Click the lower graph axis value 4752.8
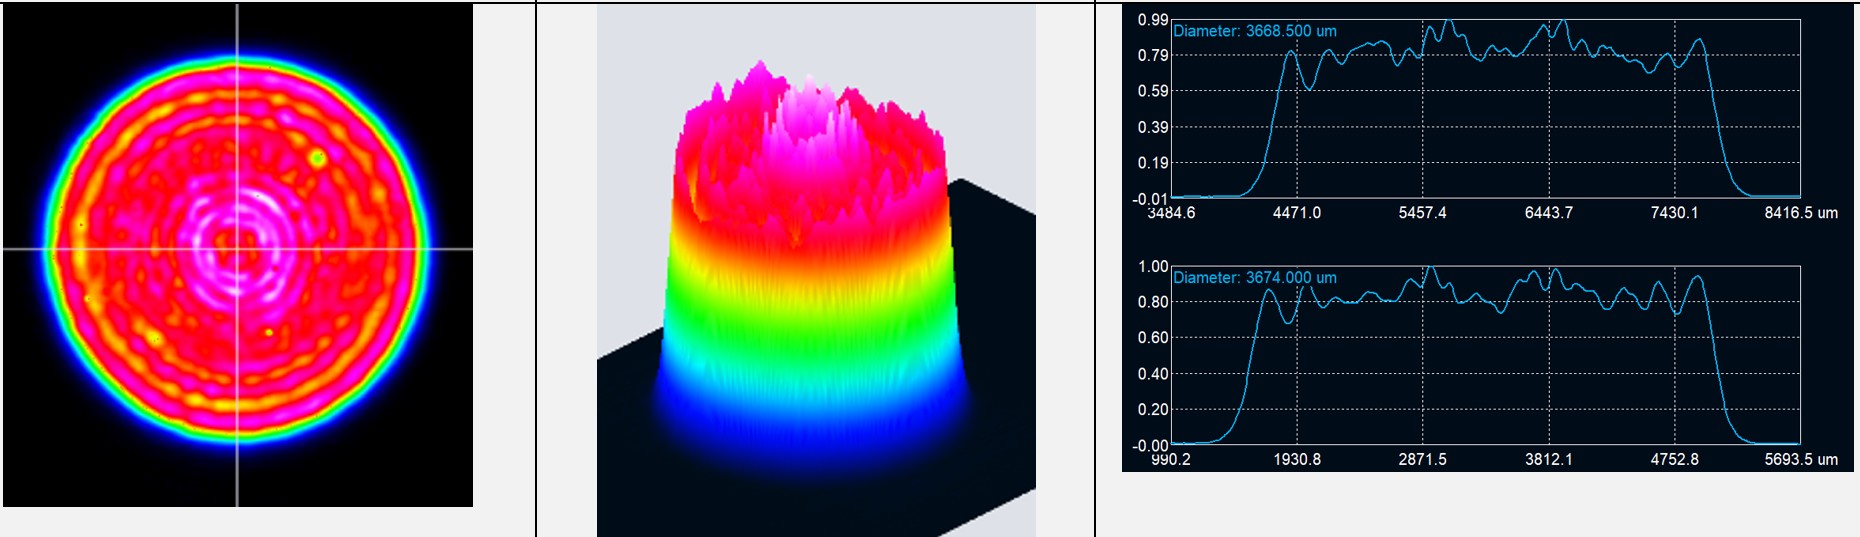 pyautogui.click(x=1675, y=459)
